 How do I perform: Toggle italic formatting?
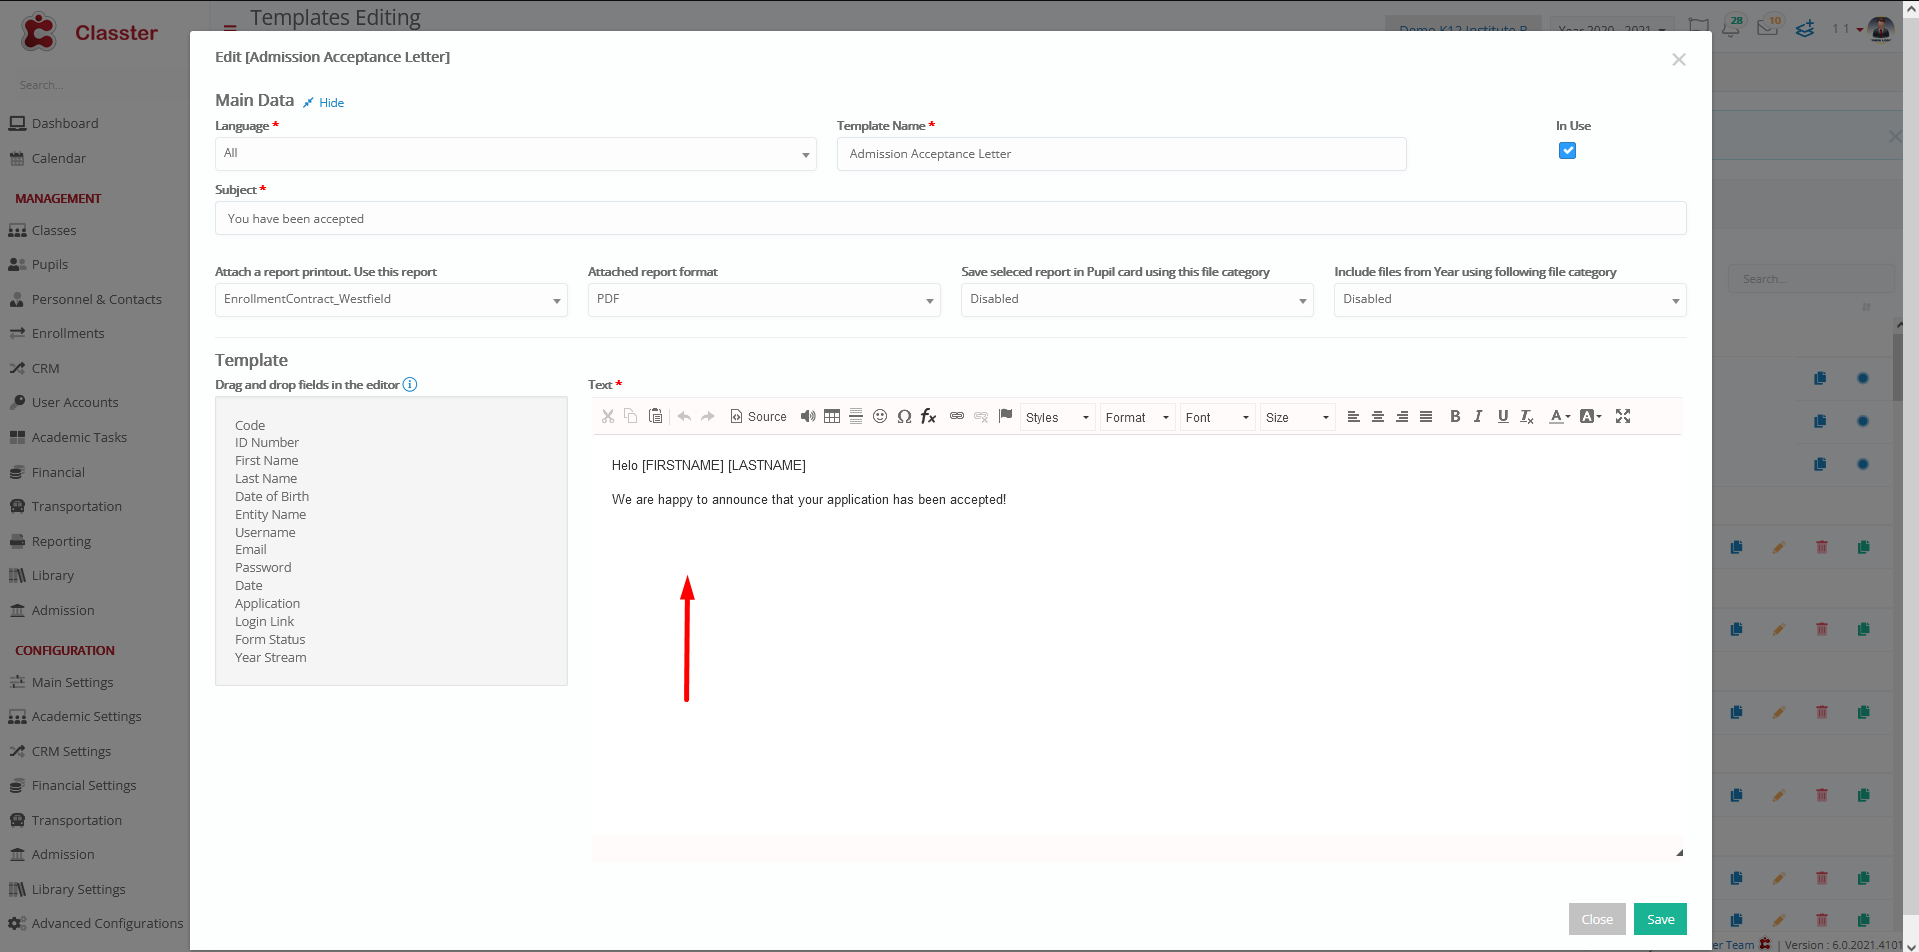pos(1478,417)
